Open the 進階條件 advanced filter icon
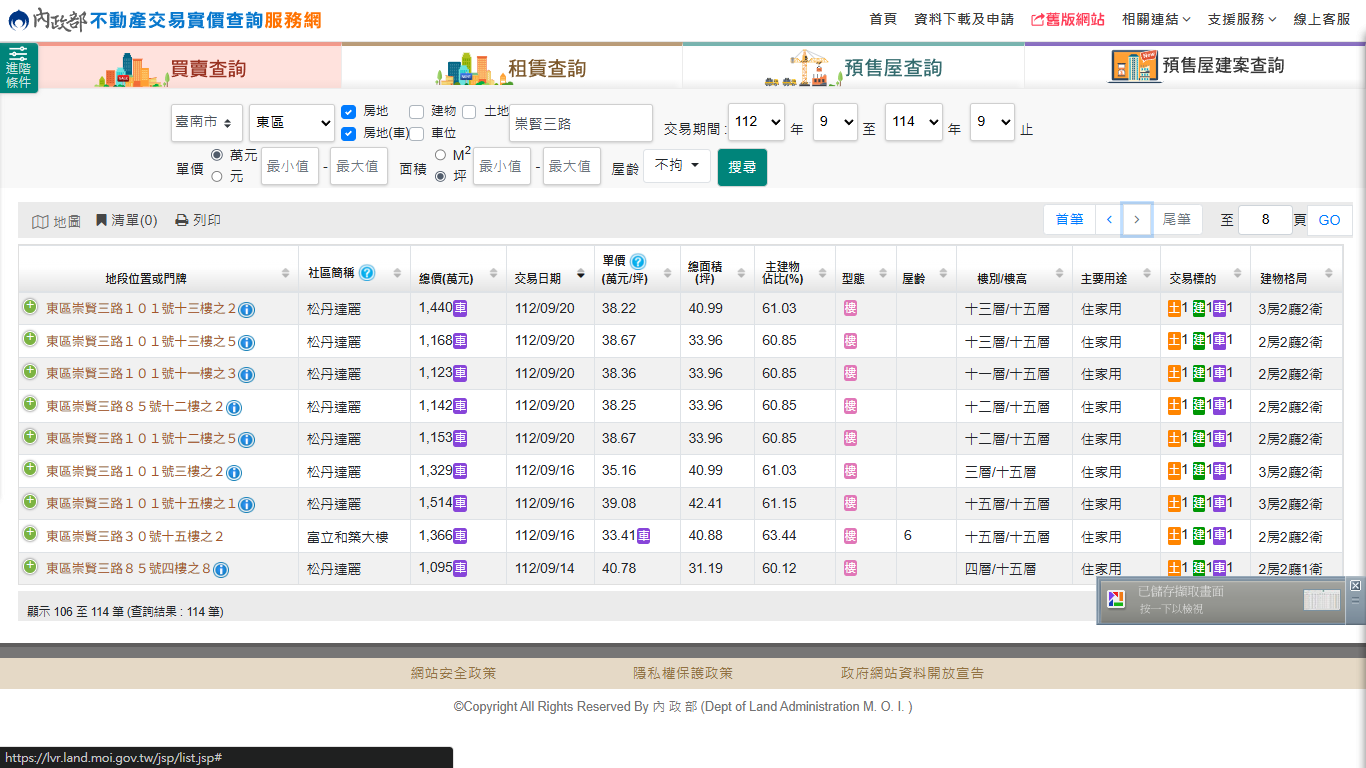This screenshot has width=1366, height=768. click(19, 67)
